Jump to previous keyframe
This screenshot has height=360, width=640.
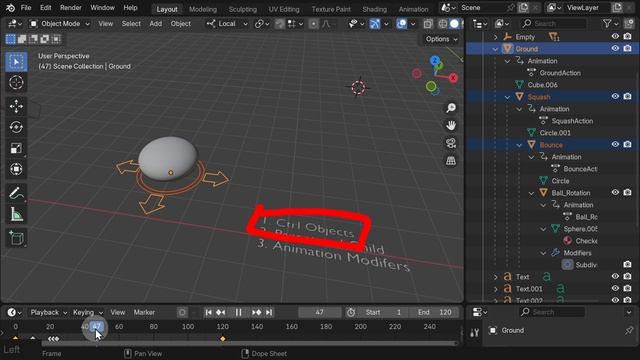[x=221, y=312]
